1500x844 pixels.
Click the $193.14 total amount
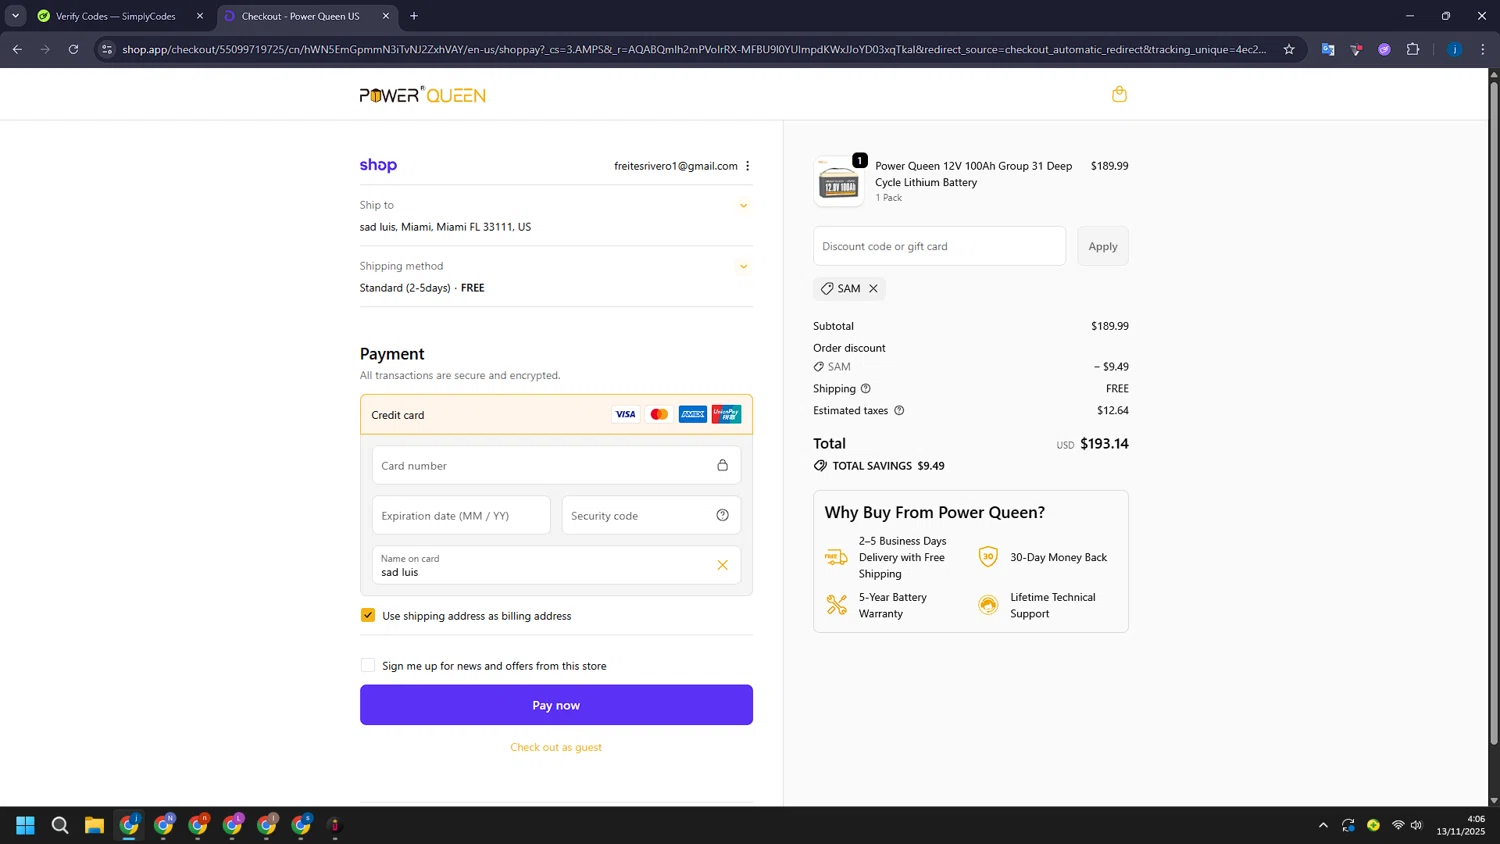click(1104, 443)
